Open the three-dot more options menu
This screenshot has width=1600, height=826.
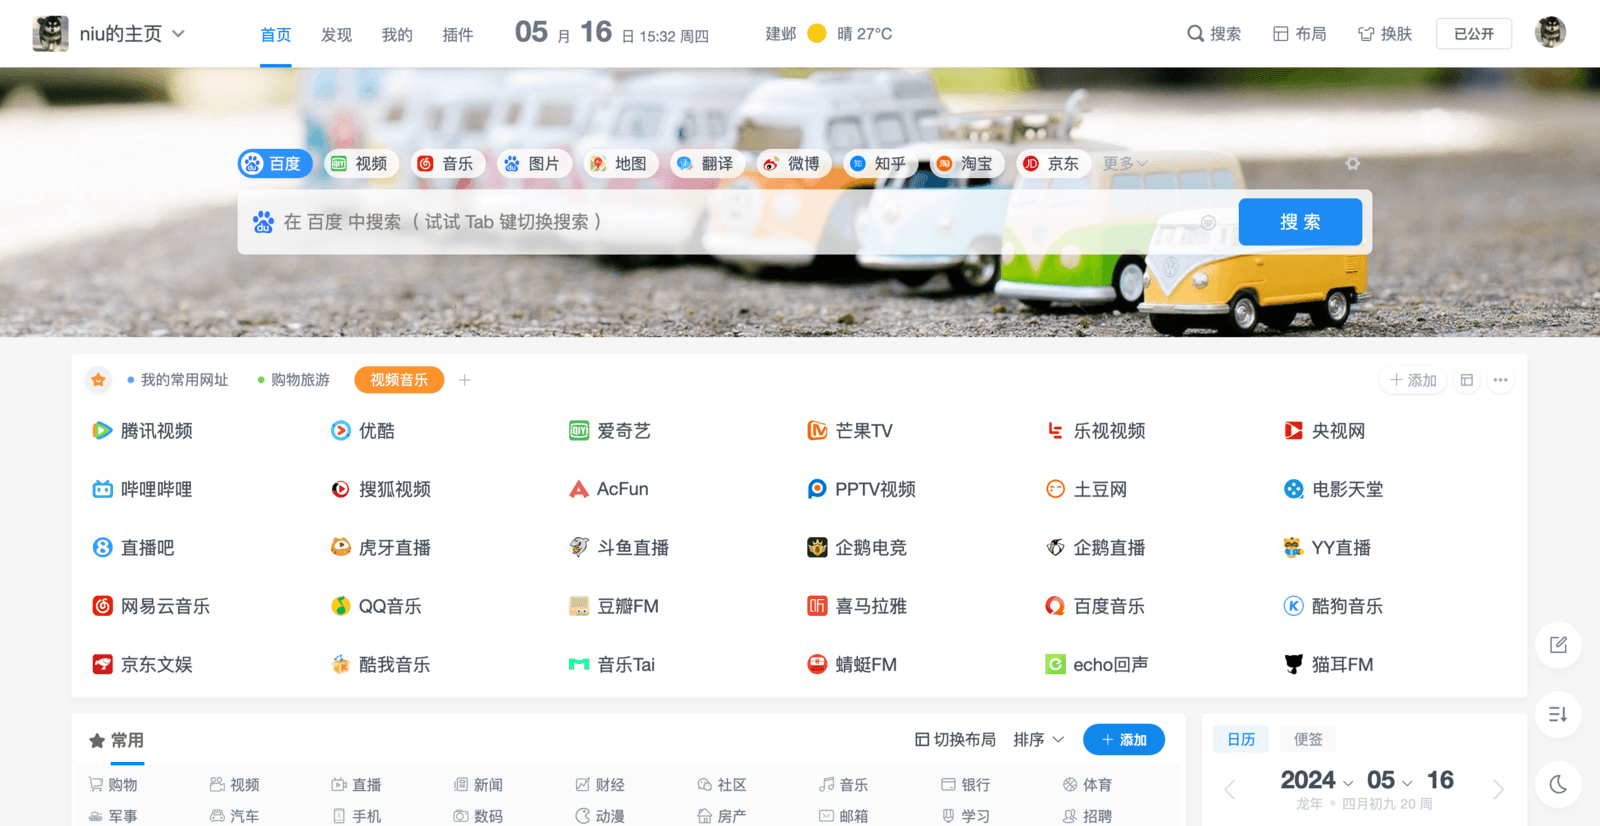point(1500,380)
